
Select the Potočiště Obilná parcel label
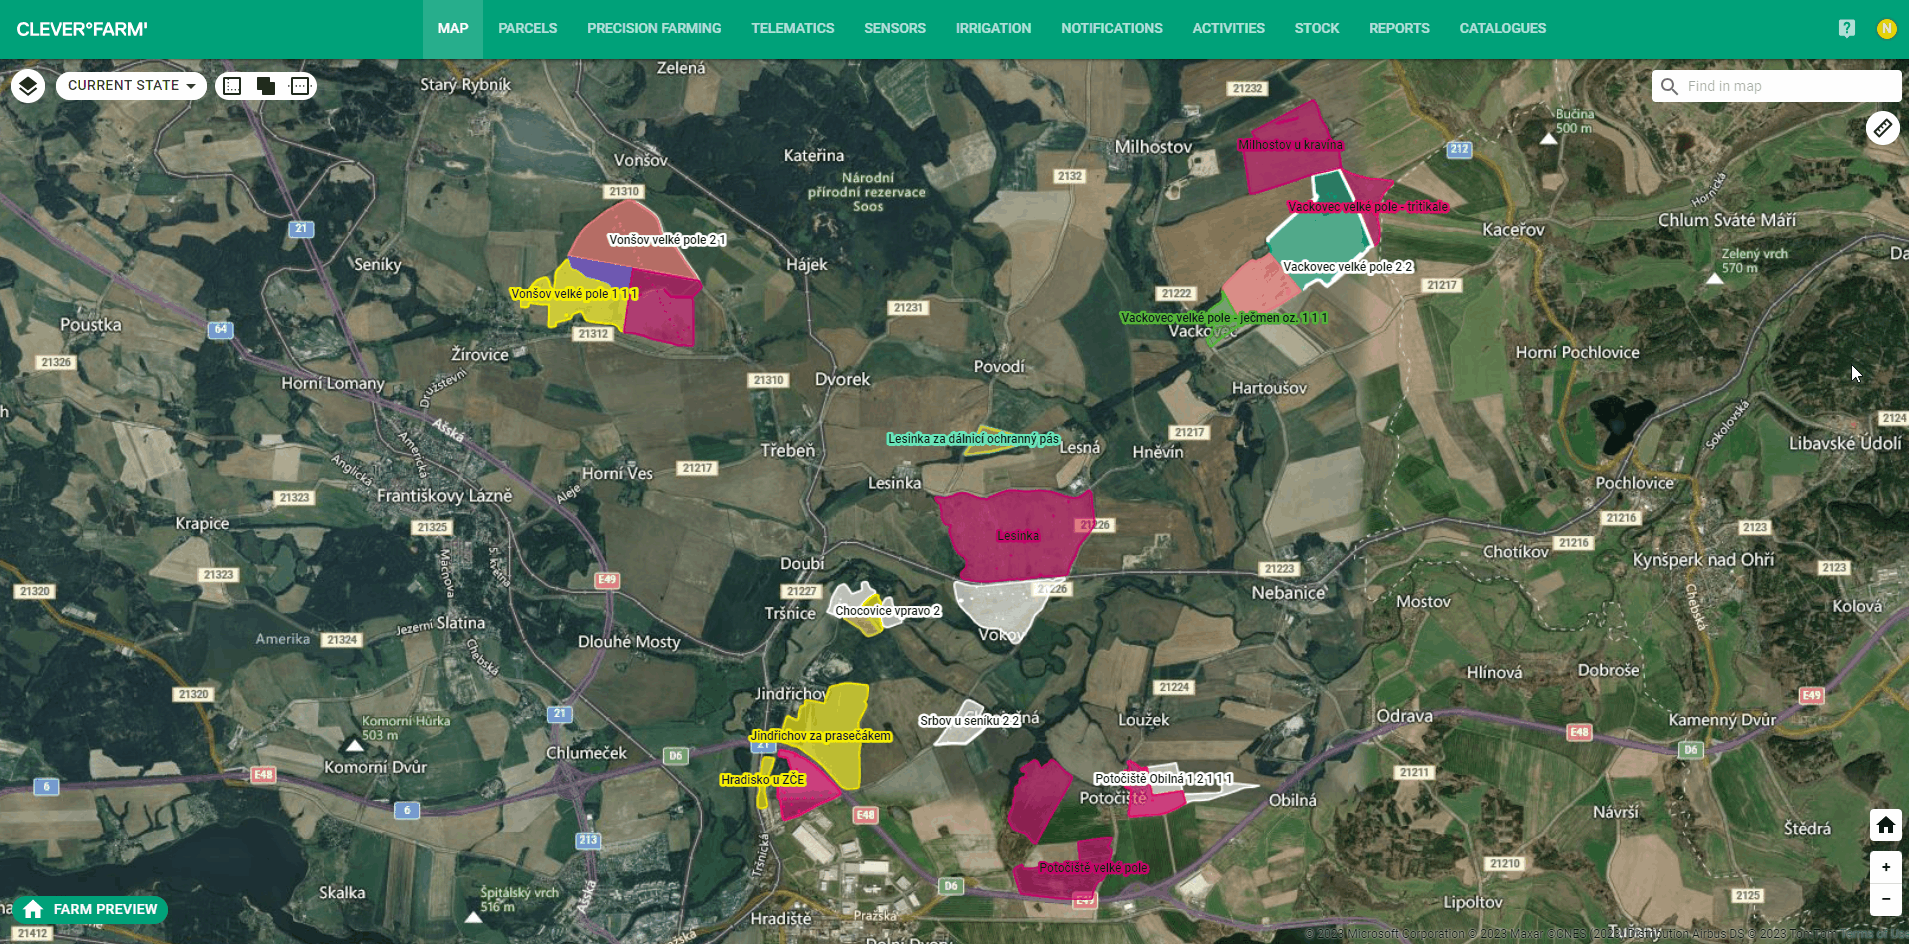(x=1163, y=778)
